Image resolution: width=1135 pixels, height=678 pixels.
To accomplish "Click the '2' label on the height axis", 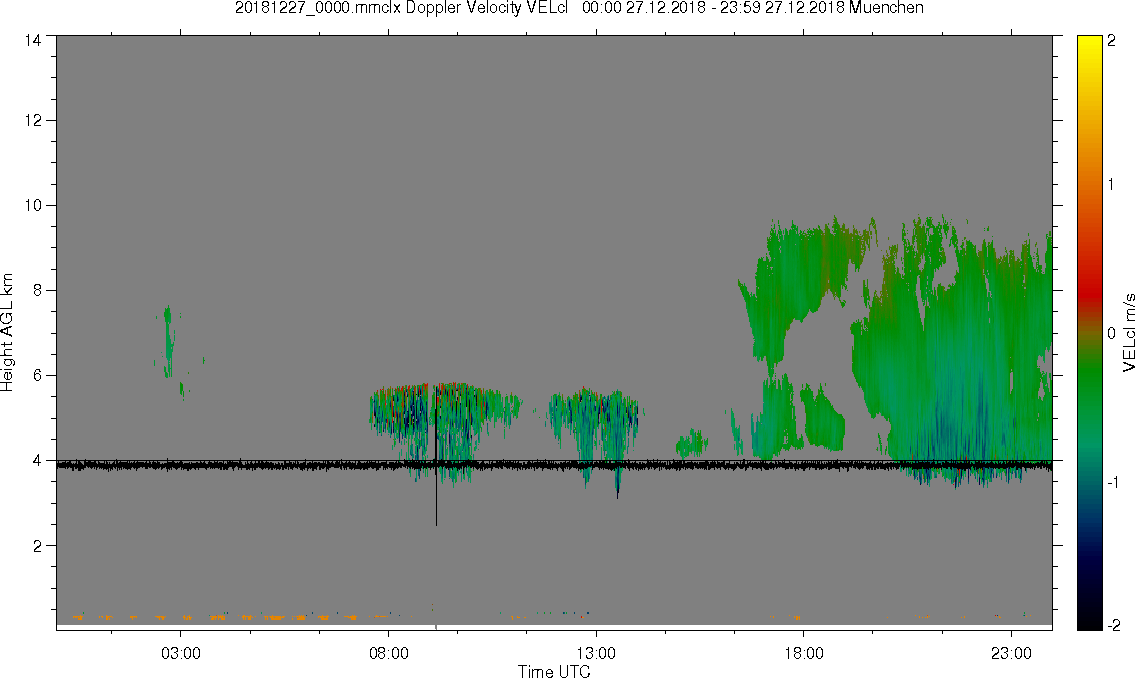I will [37, 546].
